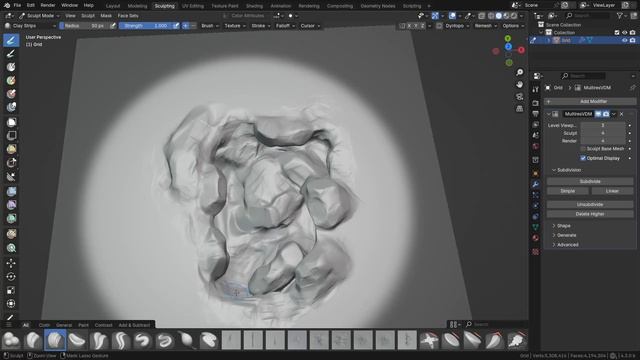This screenshot has height=360, width=640.
Task: Select the Transform tool in left toolbar
Action: 11,304
